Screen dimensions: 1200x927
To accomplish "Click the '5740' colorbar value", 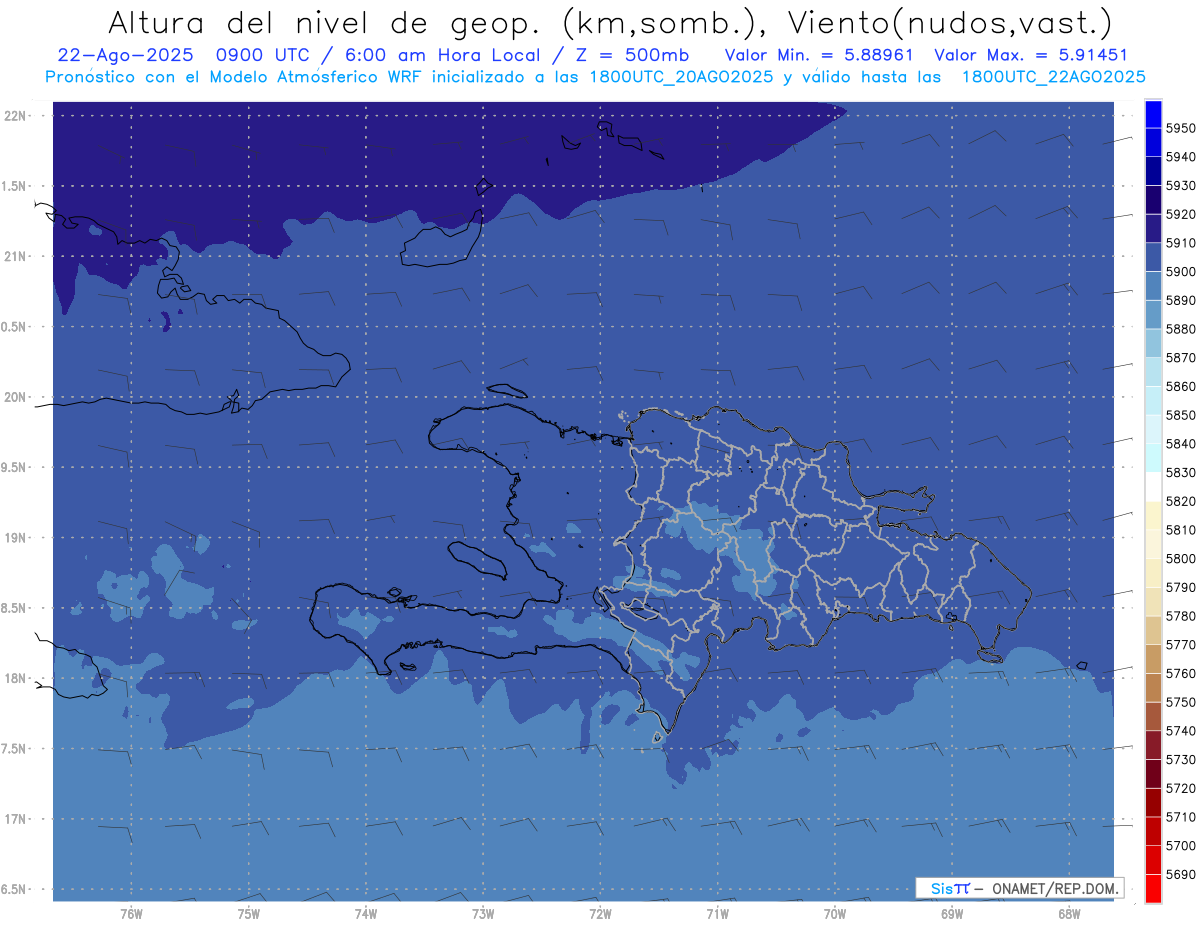I will tap(1181, 731).
